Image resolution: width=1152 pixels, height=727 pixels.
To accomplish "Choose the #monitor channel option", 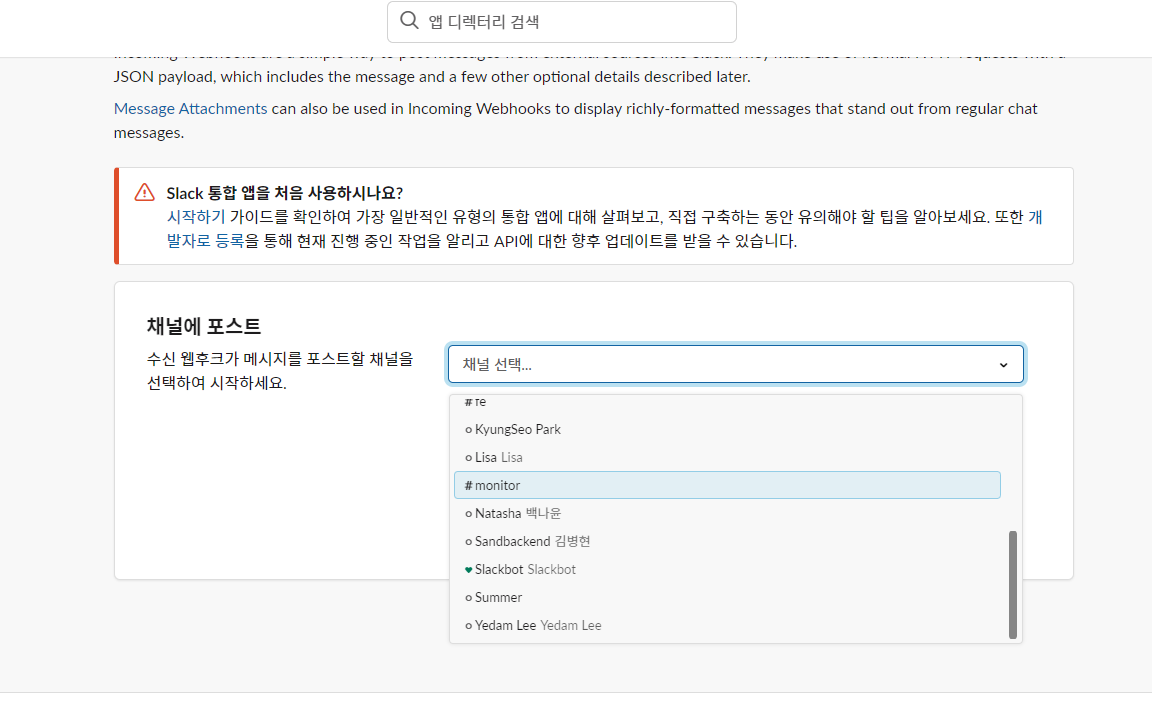I will (727, 485).
